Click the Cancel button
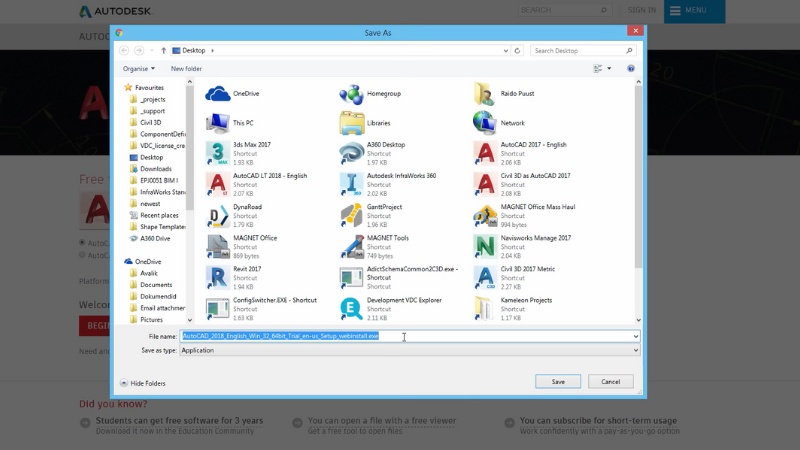 coord(611,382)
